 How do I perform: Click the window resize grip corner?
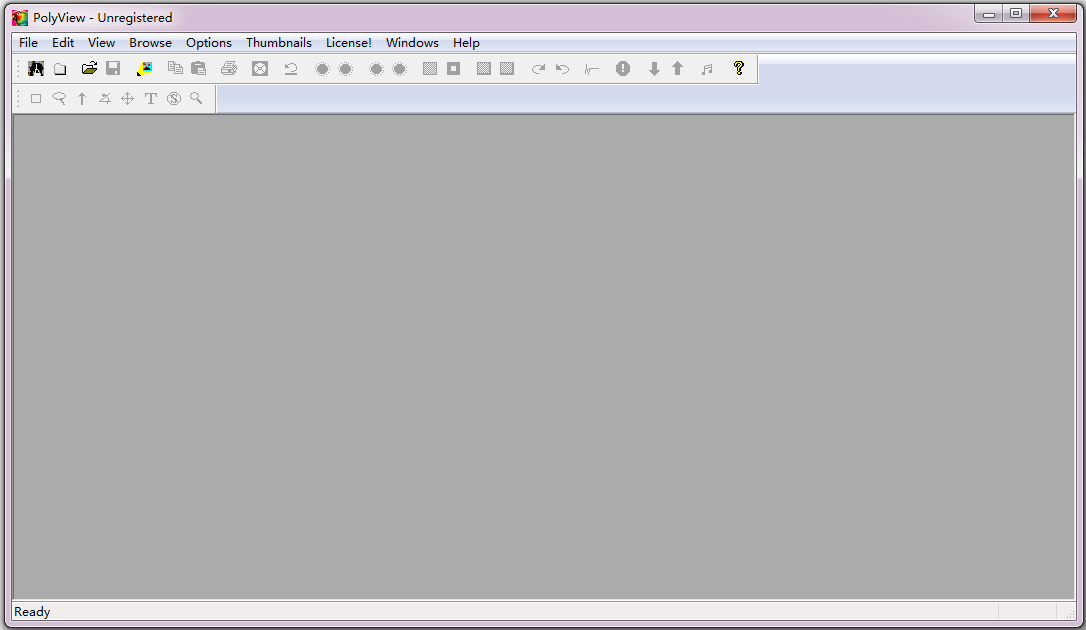click(x=1070, y=613)
